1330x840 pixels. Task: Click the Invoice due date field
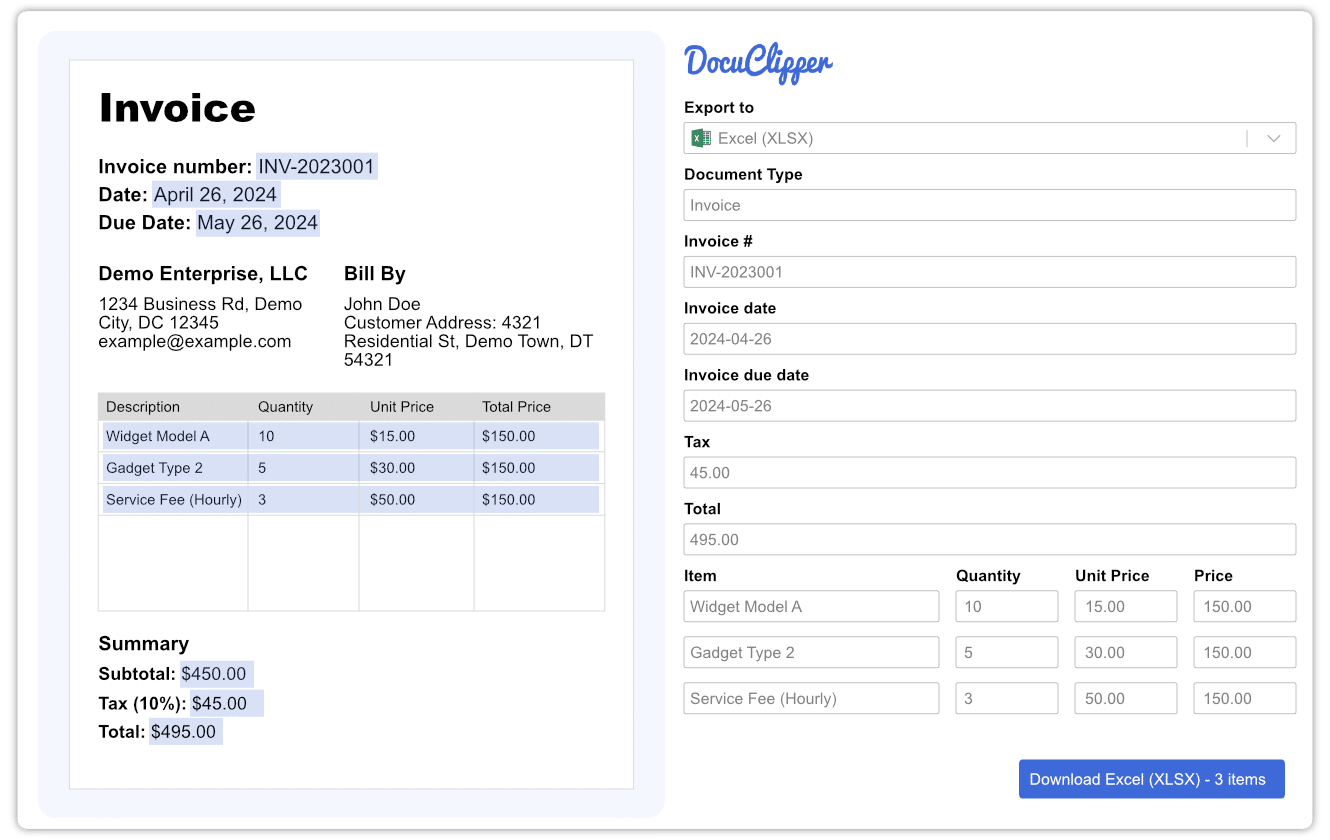point(990,405)
